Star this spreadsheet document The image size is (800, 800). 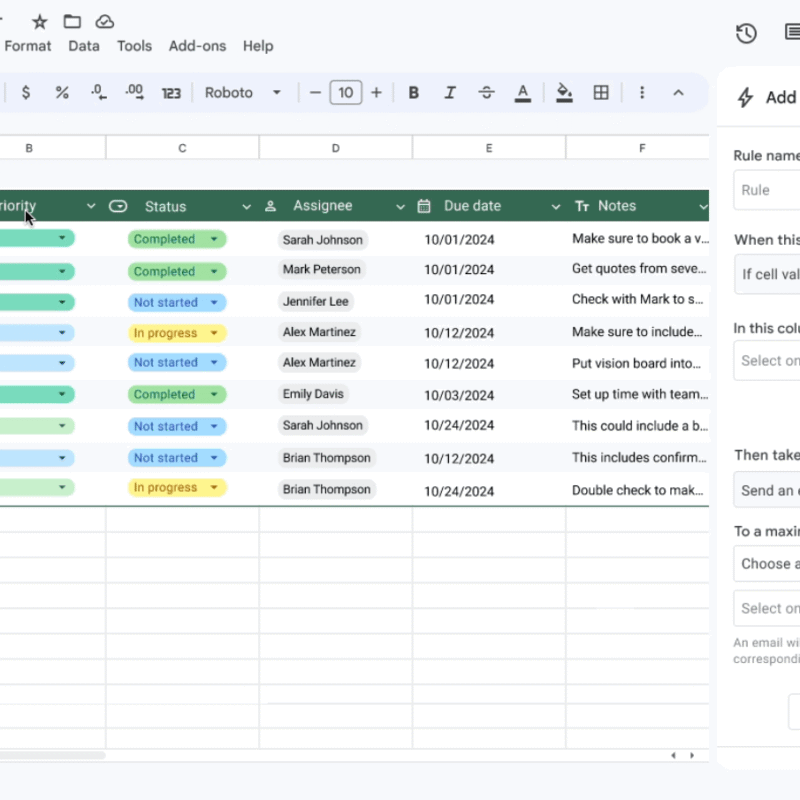point(40,21)
